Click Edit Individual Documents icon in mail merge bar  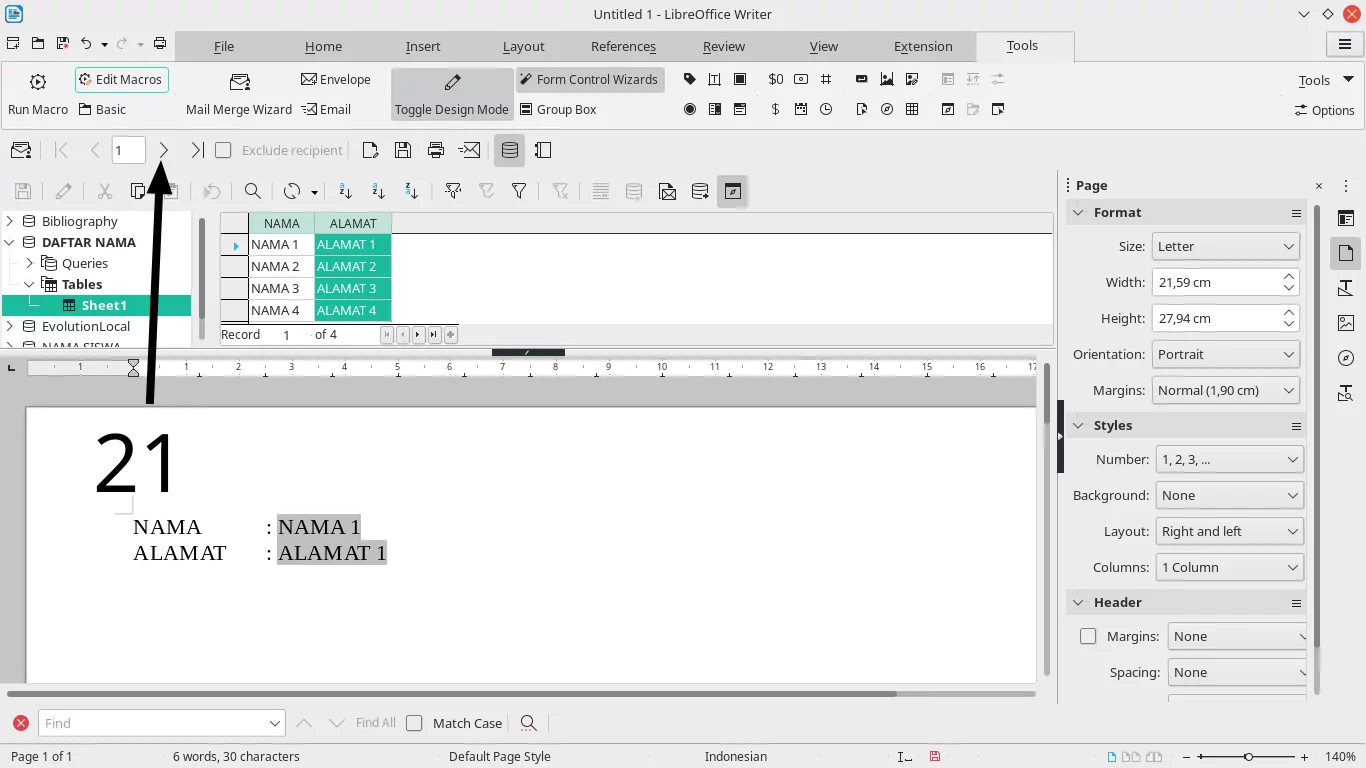click(x=370, y=150)
